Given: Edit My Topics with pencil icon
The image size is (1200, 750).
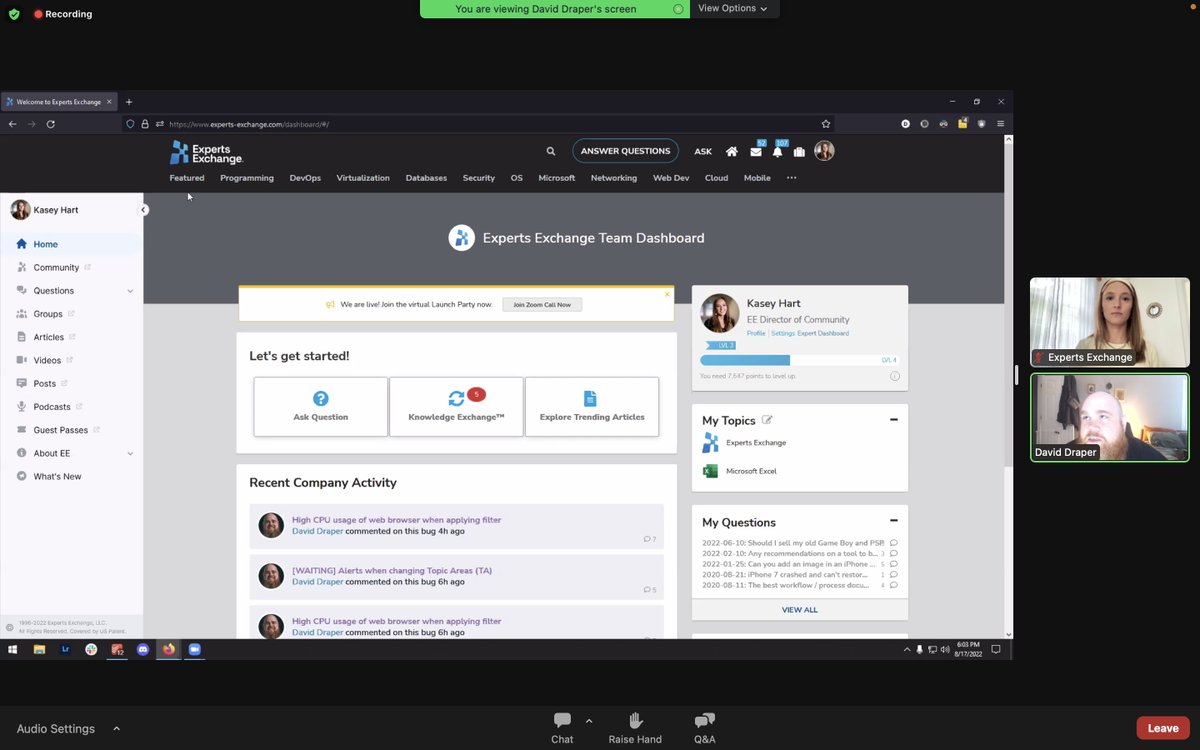Looking at the screenshot, I should tap(767, 420).
